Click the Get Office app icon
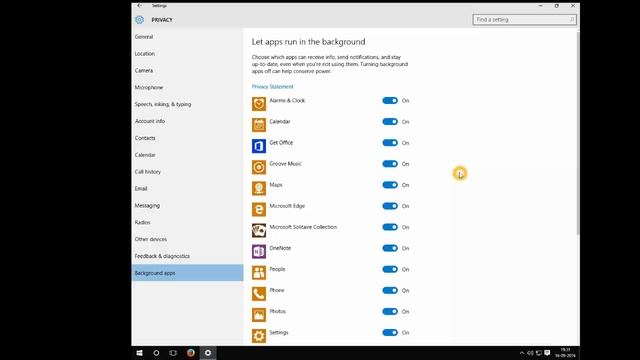 point(259,146)
